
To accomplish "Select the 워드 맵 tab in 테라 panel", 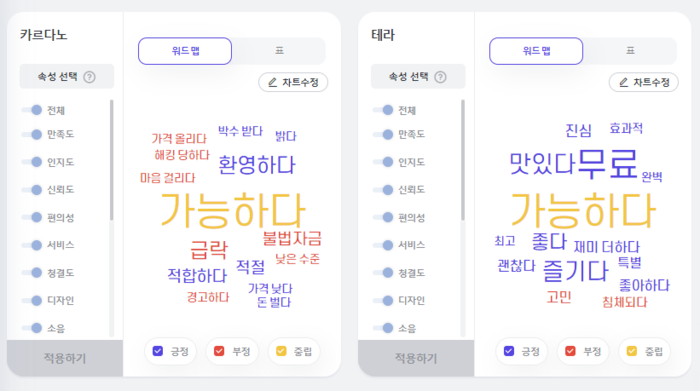I will click(536, 51).
